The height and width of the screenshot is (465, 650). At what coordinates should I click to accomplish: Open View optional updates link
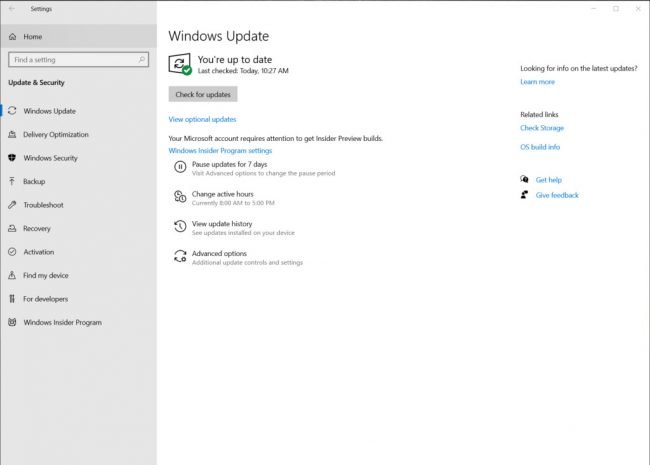[x=202, y=119]
